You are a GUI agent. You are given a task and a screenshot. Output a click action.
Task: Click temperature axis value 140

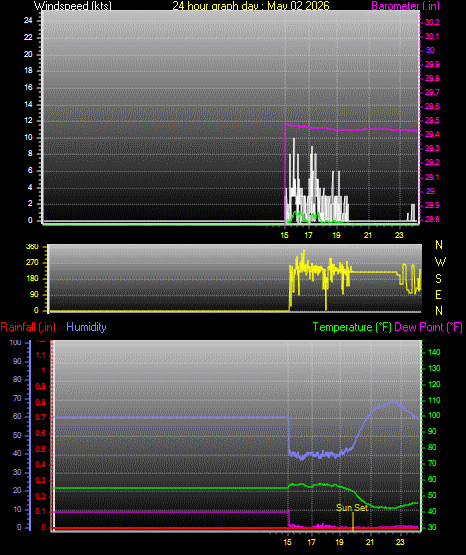coord(434,352)
